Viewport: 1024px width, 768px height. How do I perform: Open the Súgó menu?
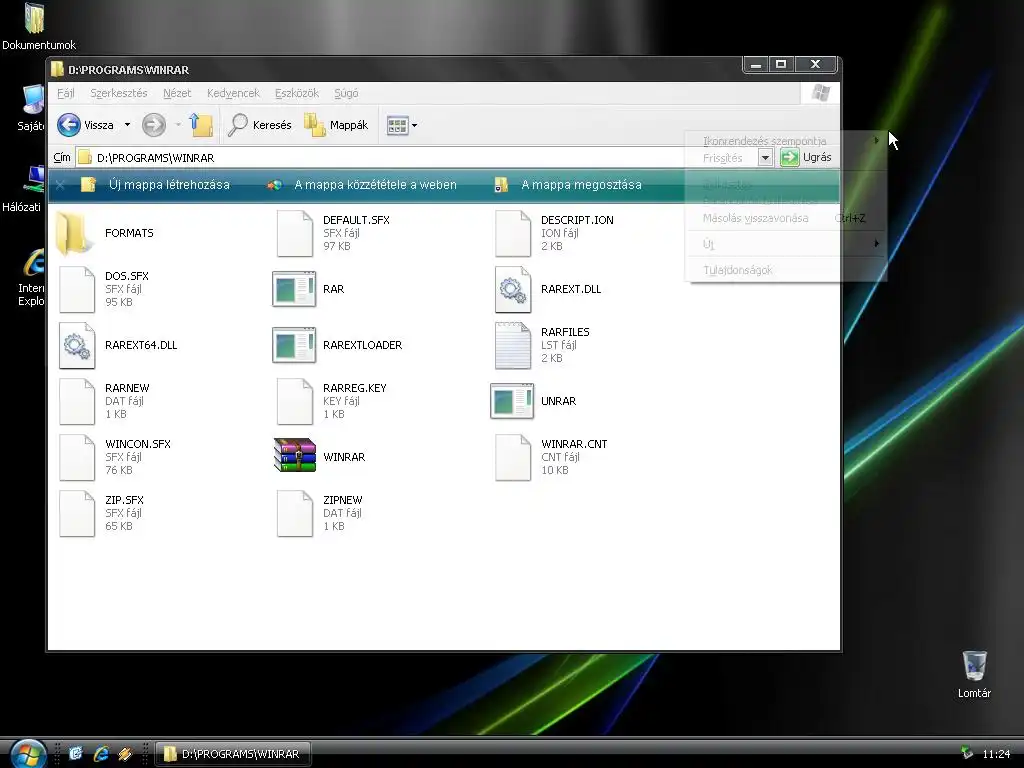pyautogui.click(x=346, y=93)
